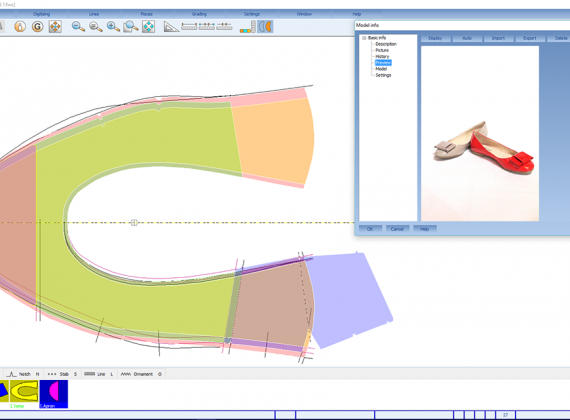Screen dimensions: 570x420
Task: Collapse the Basic info tree node
Action: coord(364,38)
